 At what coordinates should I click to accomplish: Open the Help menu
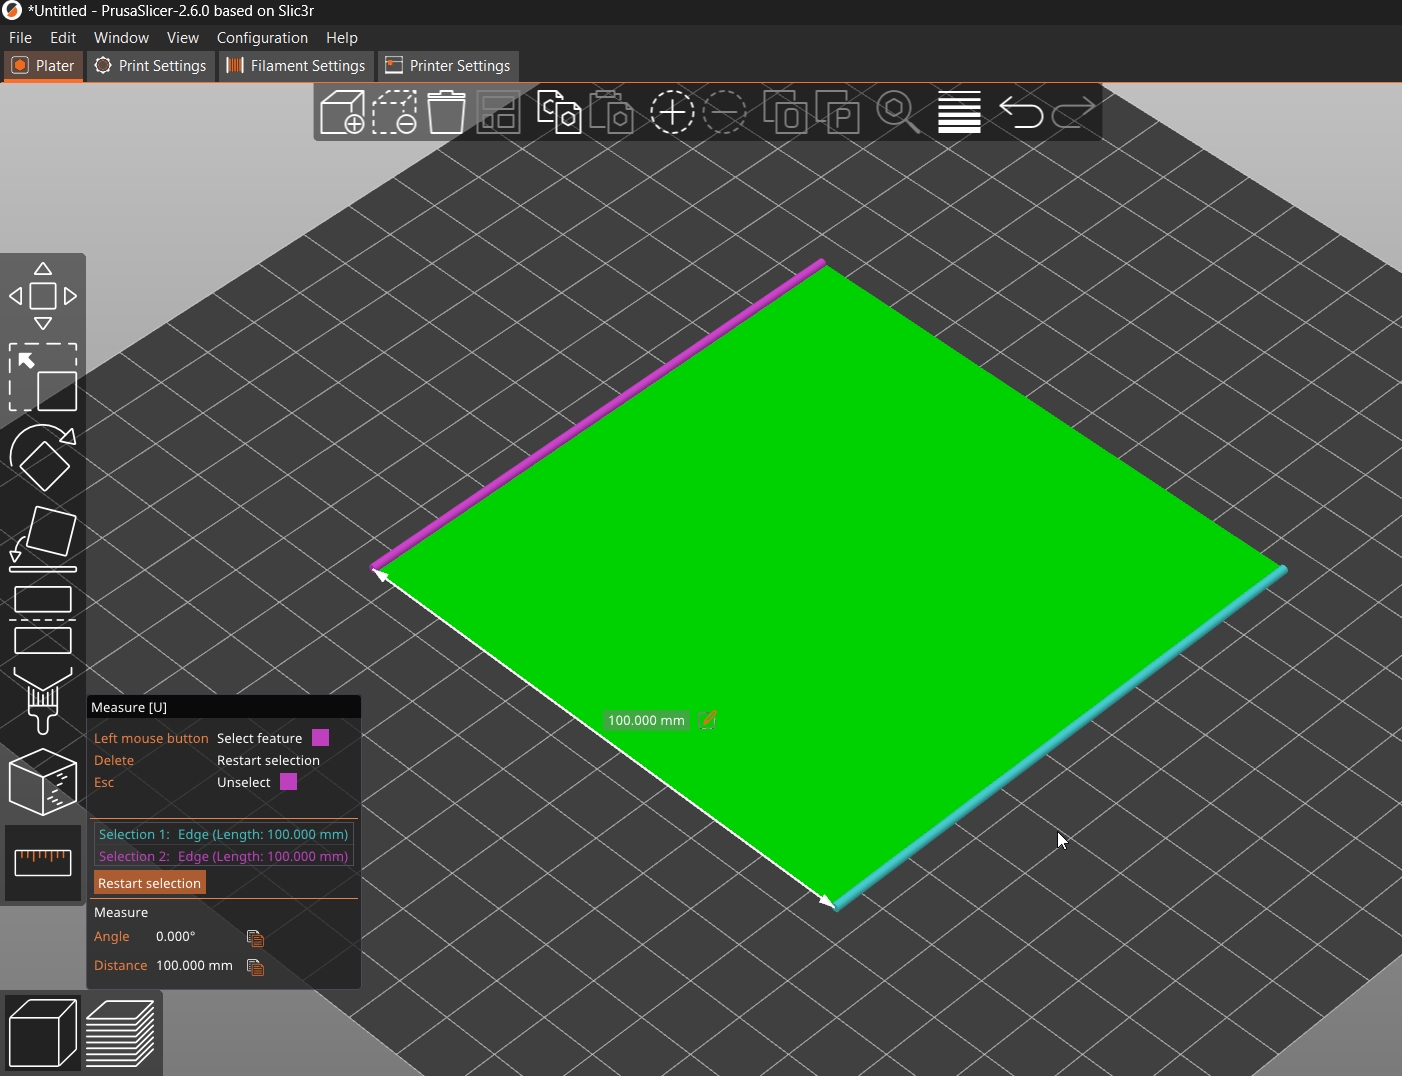tap(342, 37)
